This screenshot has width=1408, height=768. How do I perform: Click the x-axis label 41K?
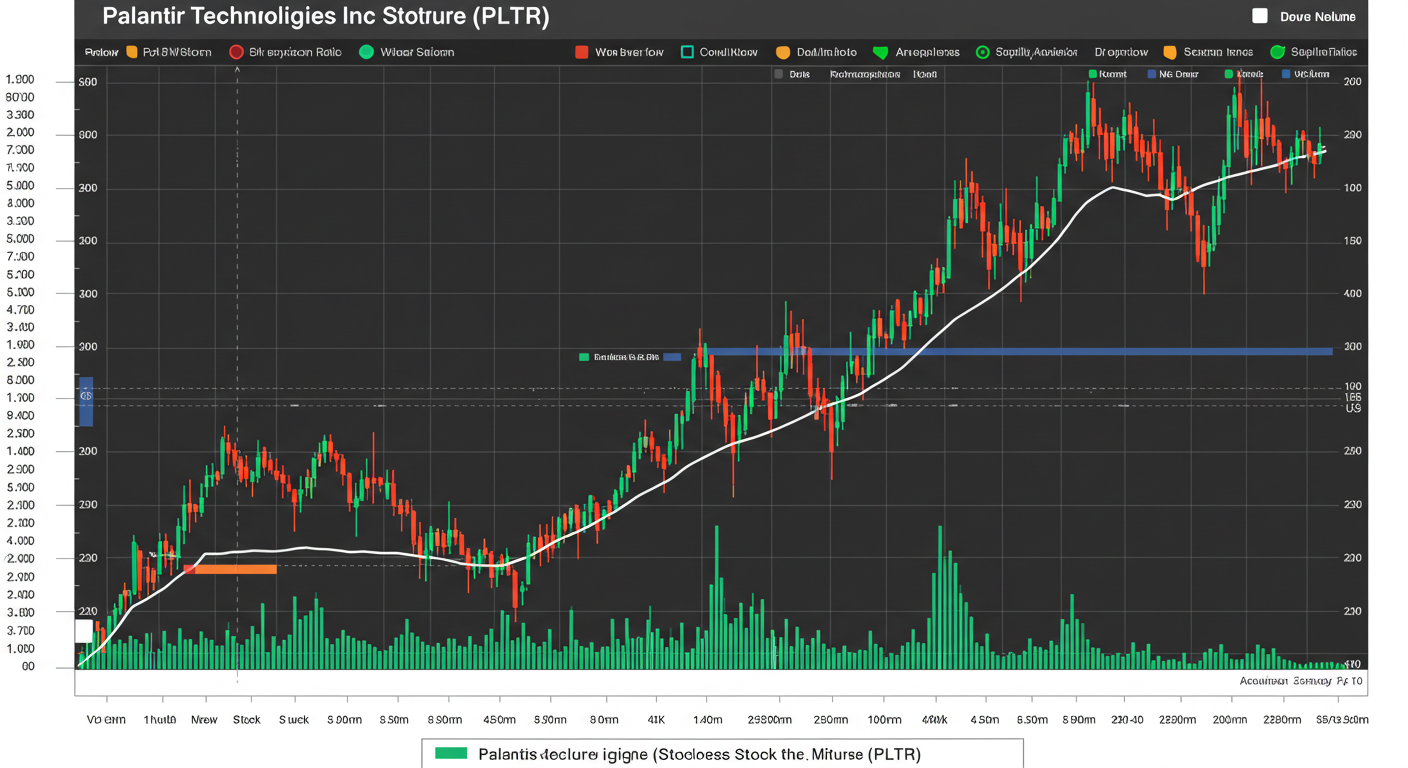pos(656,719)
